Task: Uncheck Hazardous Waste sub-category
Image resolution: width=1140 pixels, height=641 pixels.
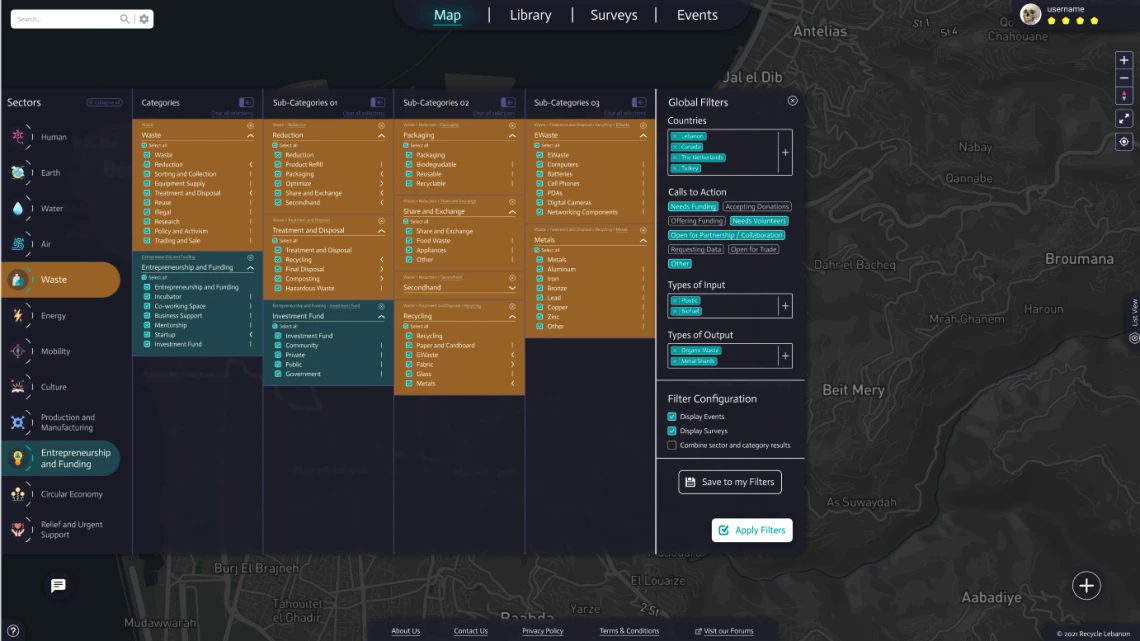Action: pos(278,288)
